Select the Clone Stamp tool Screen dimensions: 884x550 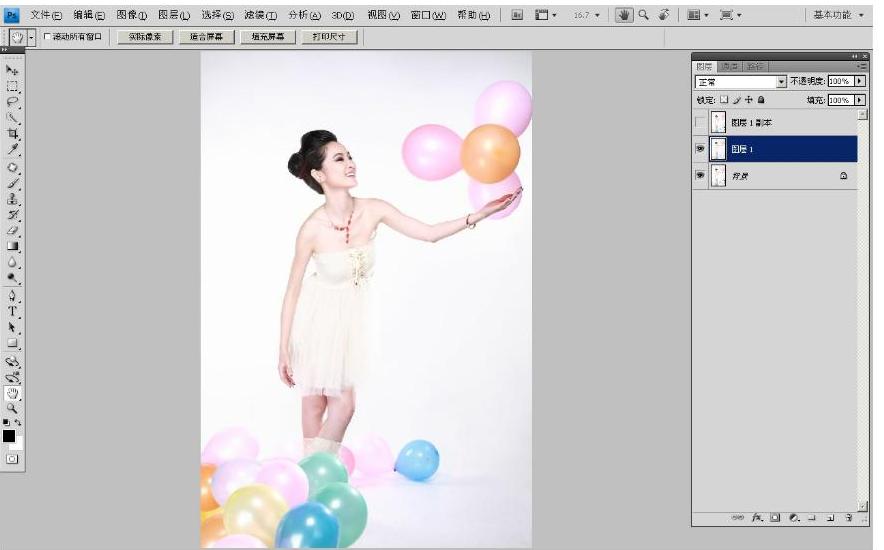click(x=12, y=199)
